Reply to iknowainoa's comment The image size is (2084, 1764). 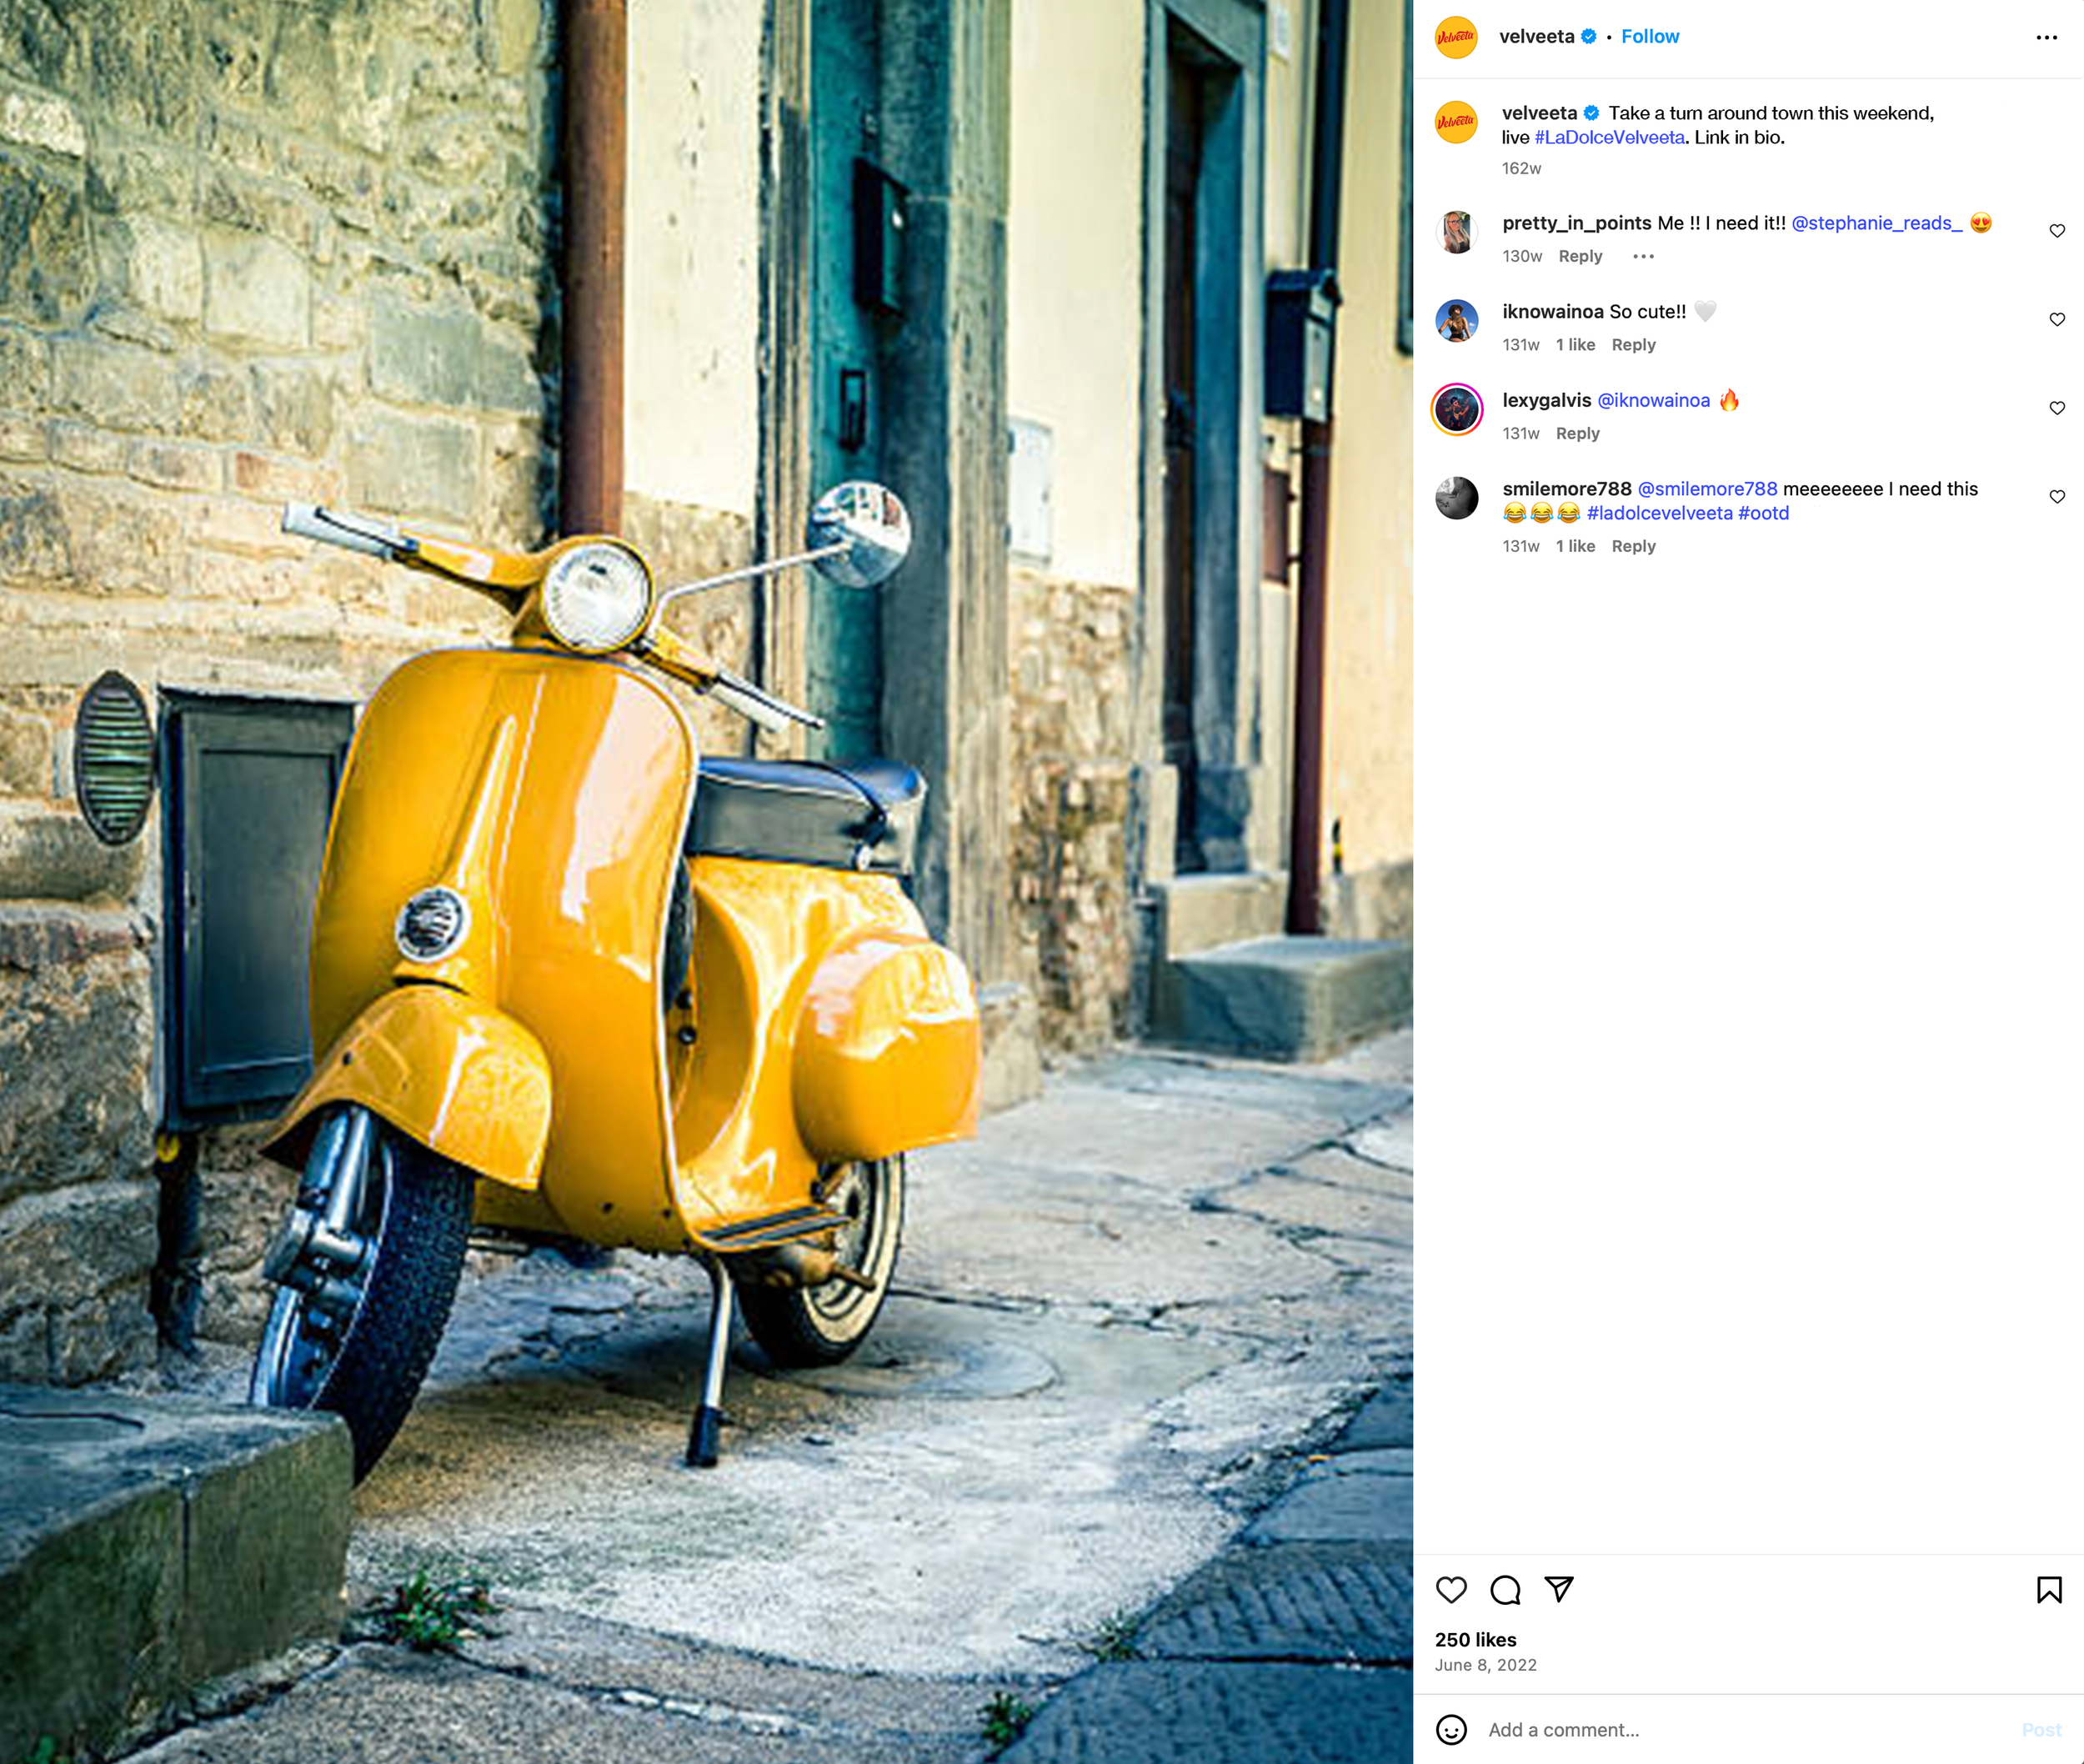click(x=1634, y=345)
